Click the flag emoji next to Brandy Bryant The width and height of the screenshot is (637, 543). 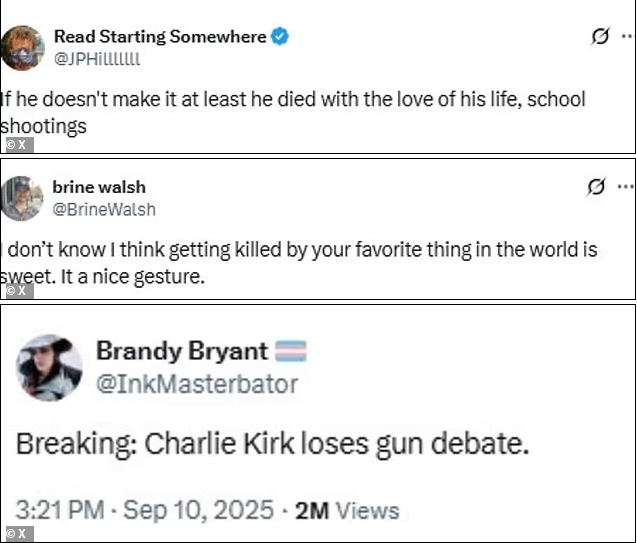[289, 351]
